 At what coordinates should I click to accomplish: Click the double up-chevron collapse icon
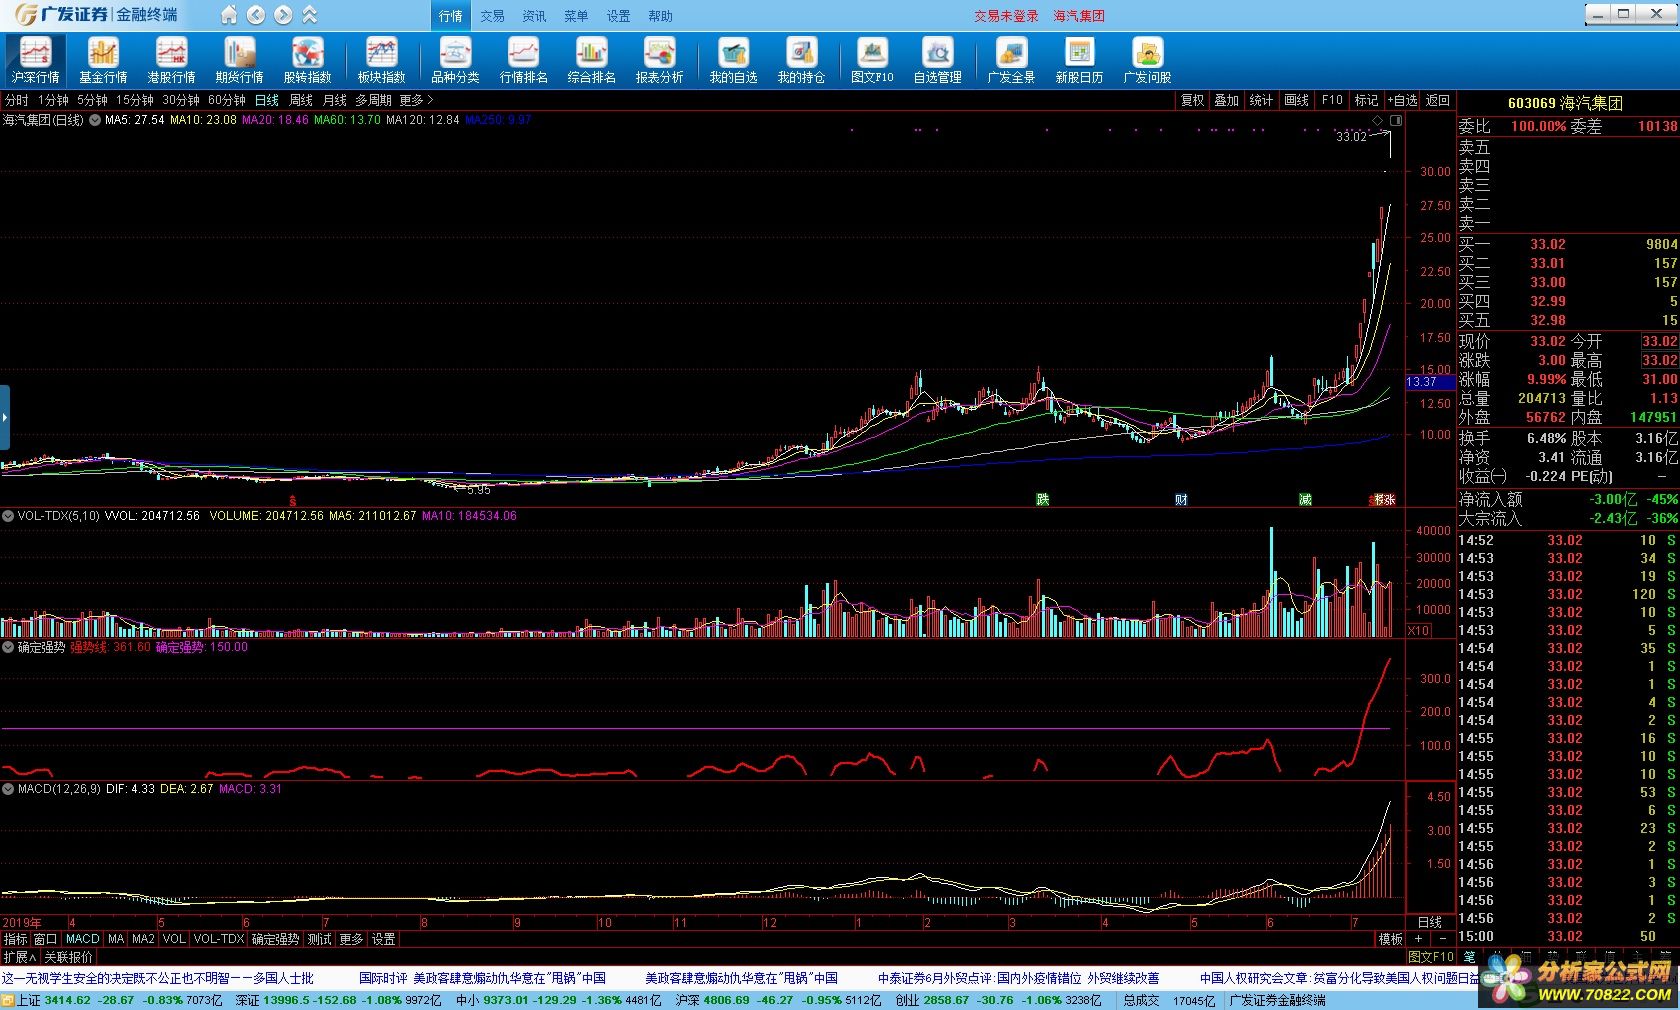tap(310, 15)
